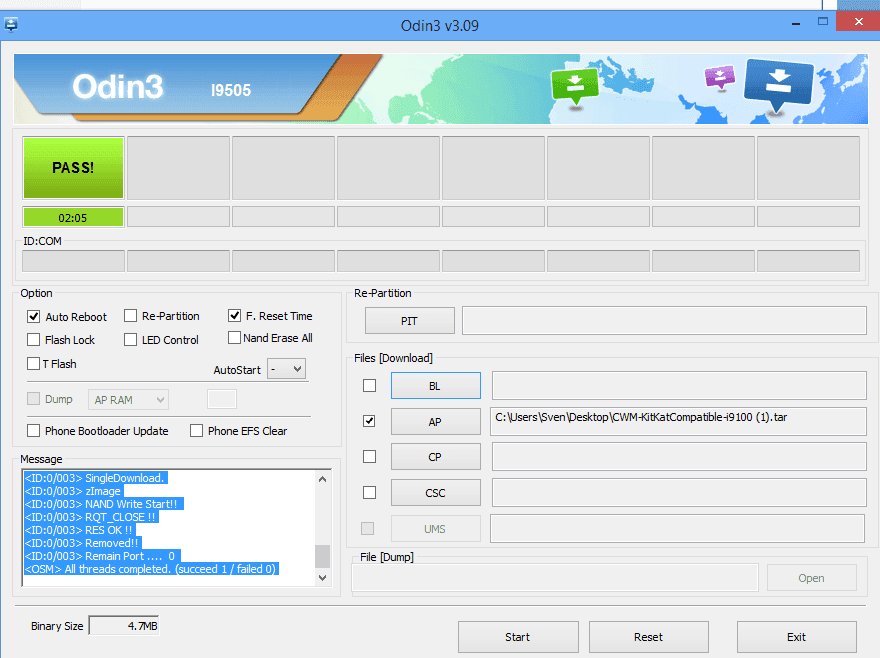Screen dimensions: 880x658
Task: Click the File Dump path field
Action: click(x=555, y=578)
